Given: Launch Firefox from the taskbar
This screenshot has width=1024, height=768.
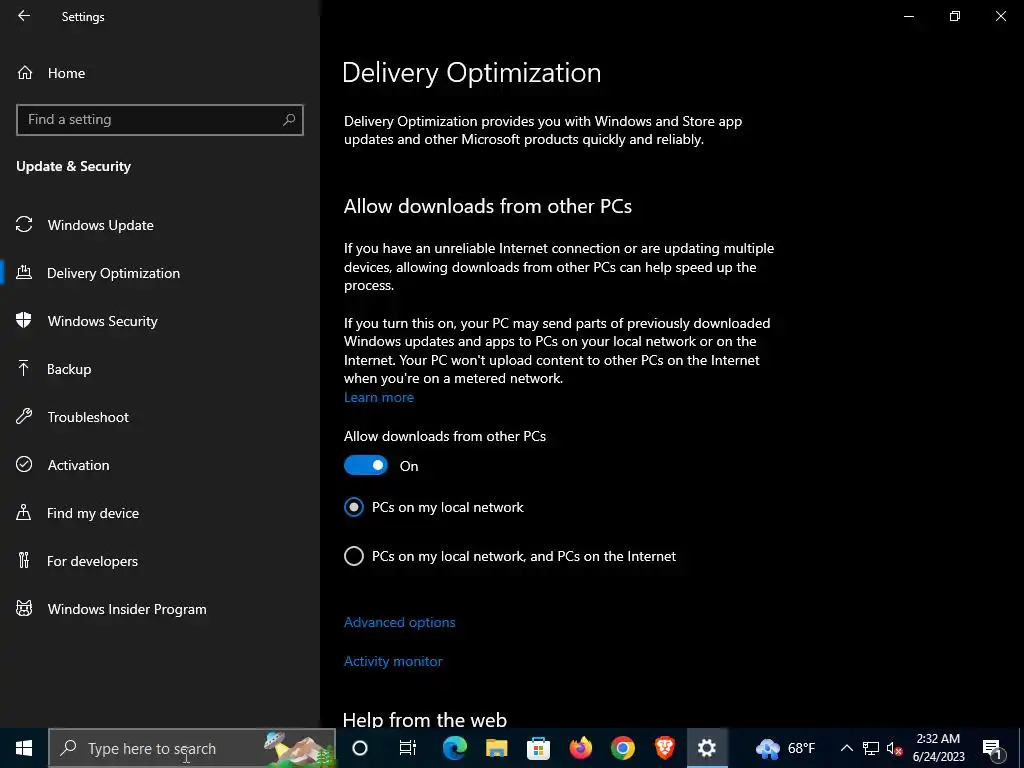Looking at the screenshot, I should tap(581, 748).
